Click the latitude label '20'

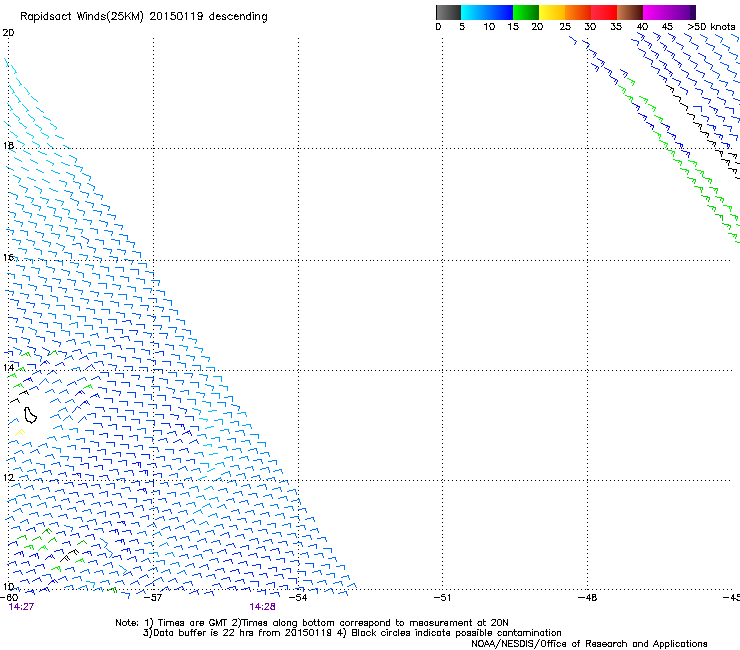[x=8, y=33]
